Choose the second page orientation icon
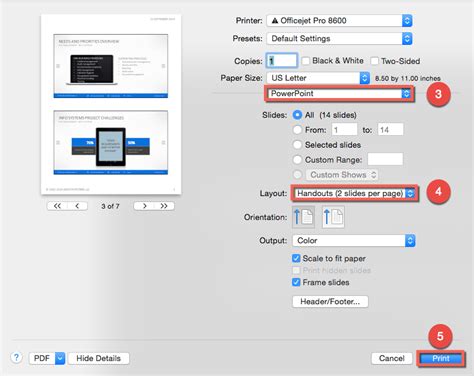This screenshot has height=376, width=474. tap(333, 217)
